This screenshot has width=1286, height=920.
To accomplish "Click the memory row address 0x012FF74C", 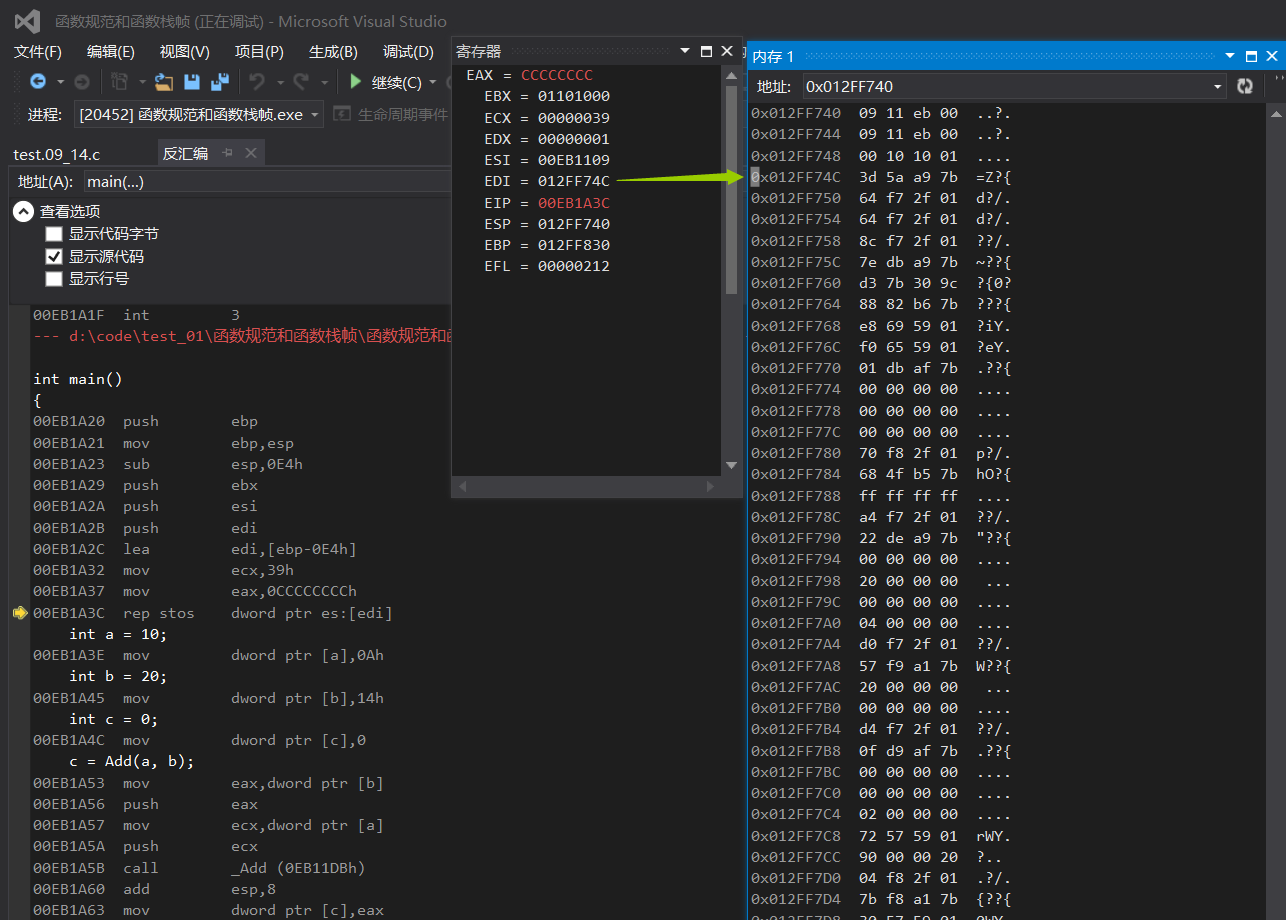I will 796,177.
